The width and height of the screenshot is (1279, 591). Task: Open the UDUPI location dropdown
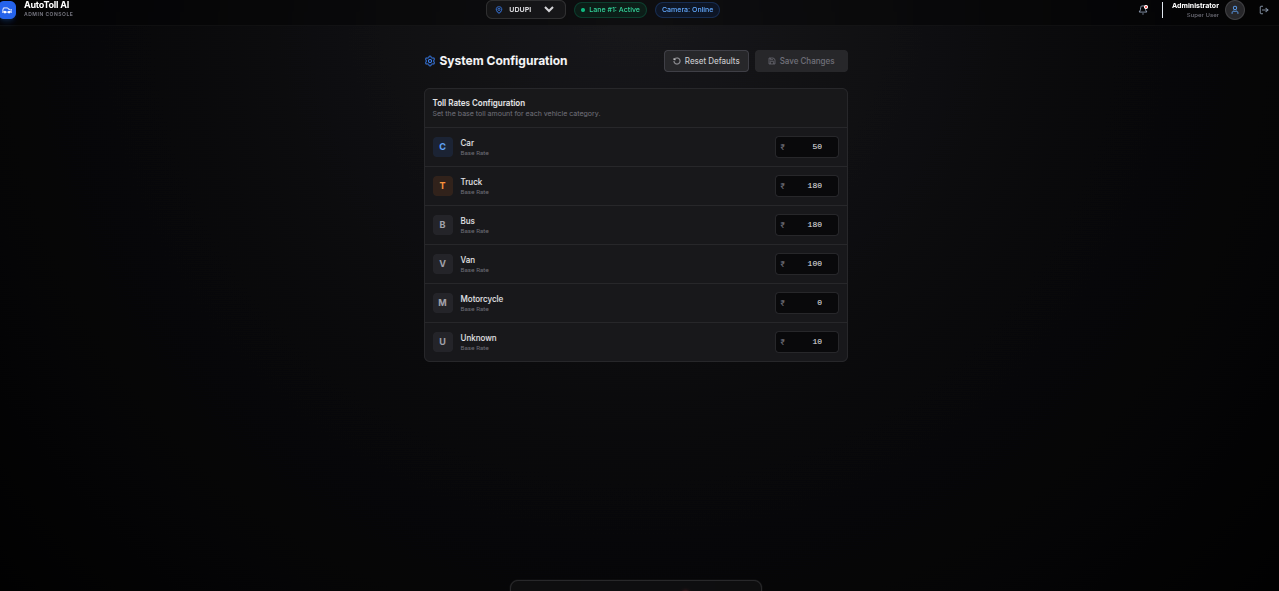point(526,9)
